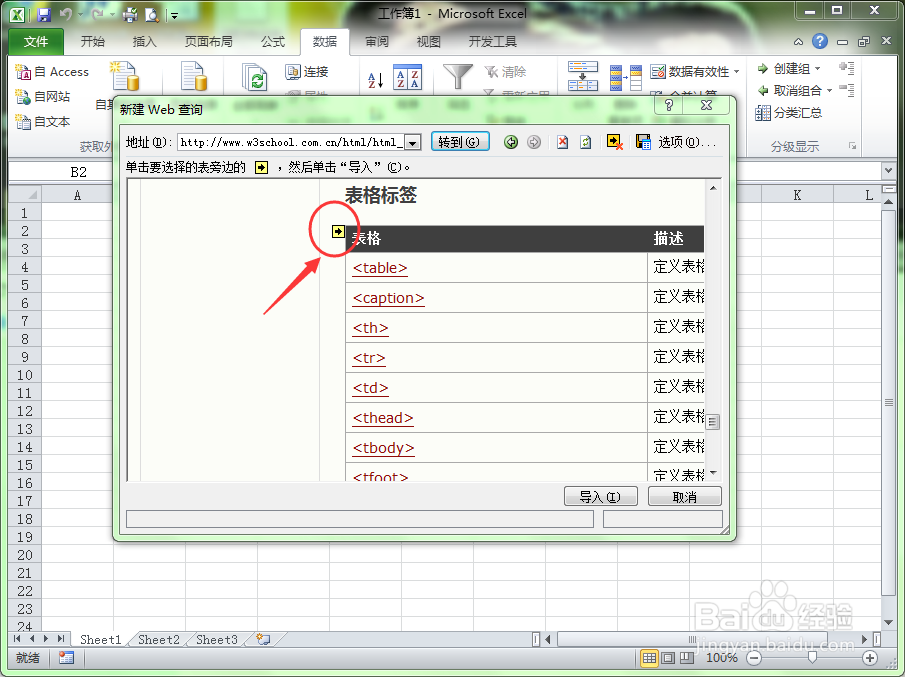Click the yellow arrow table selector next to 表格
The image size is (905, 677).
(338, 231)
